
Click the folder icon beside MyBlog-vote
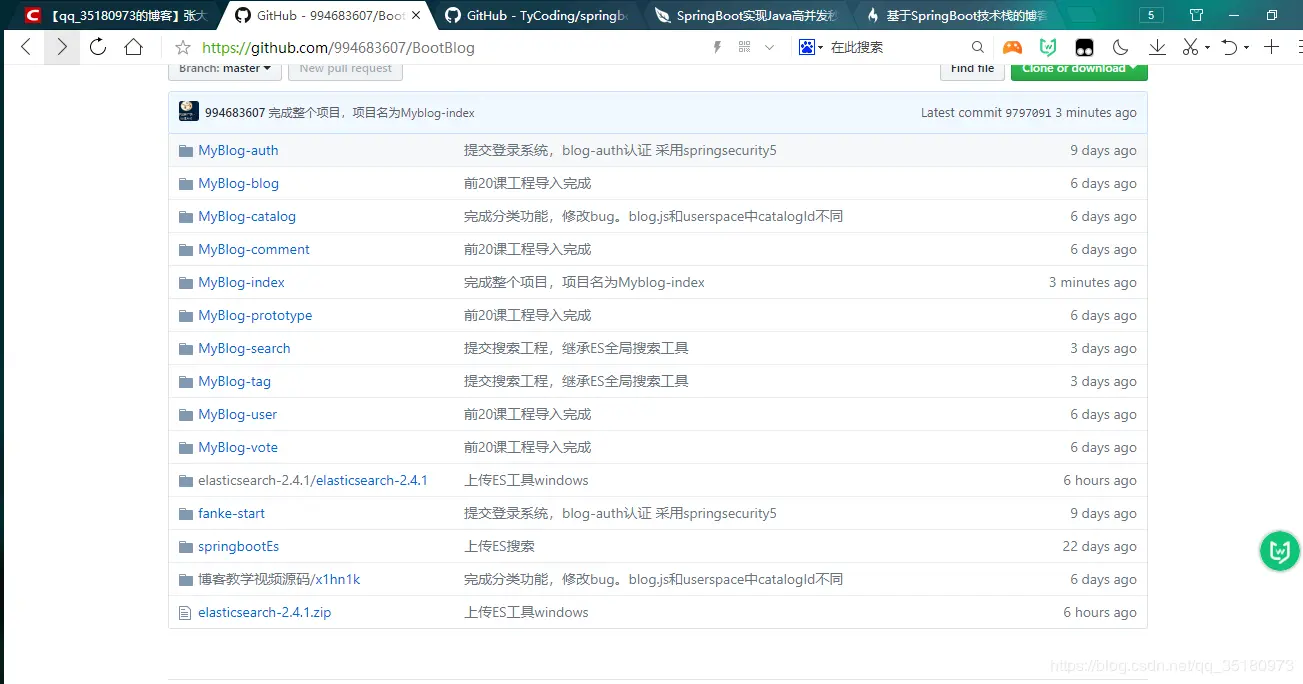[x=185, y=448]
